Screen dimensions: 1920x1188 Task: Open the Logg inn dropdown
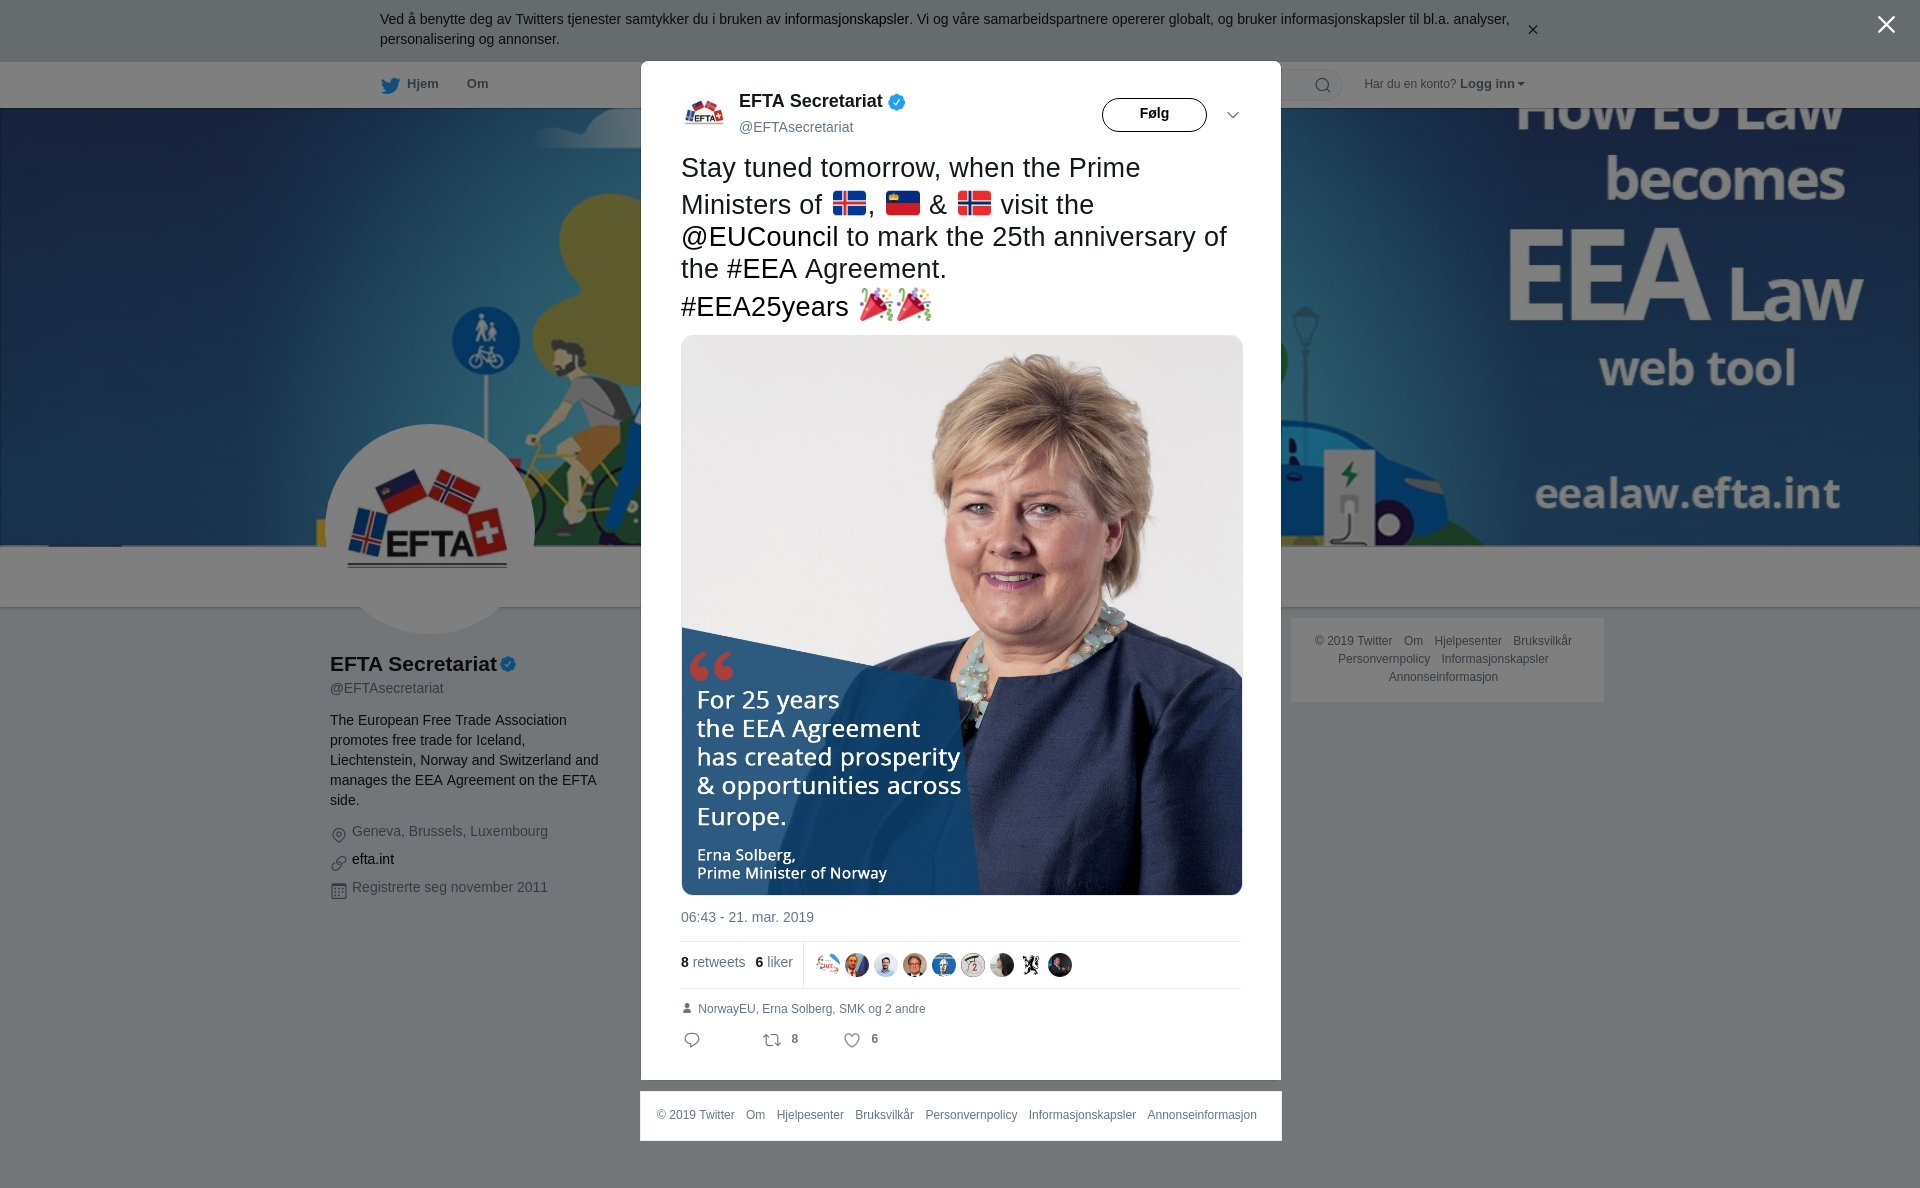(x=1492, y=84)
